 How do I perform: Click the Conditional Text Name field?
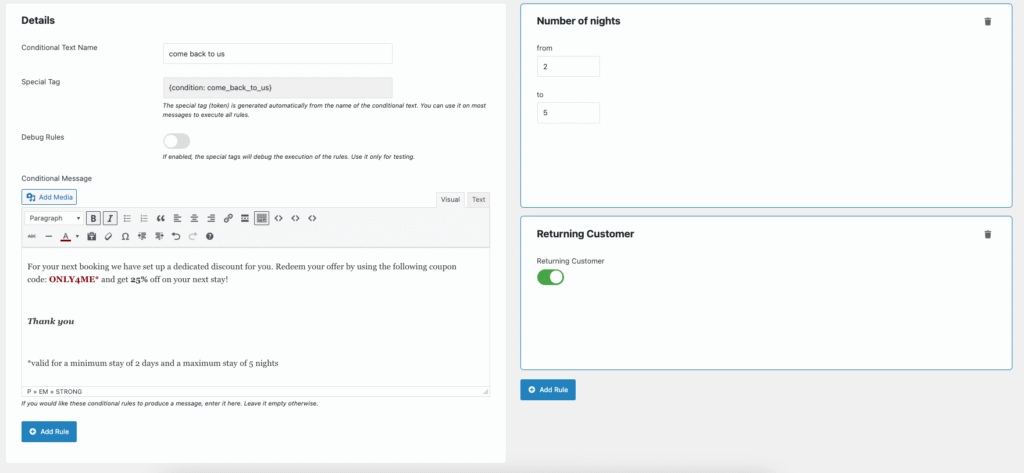pos(277,53)
